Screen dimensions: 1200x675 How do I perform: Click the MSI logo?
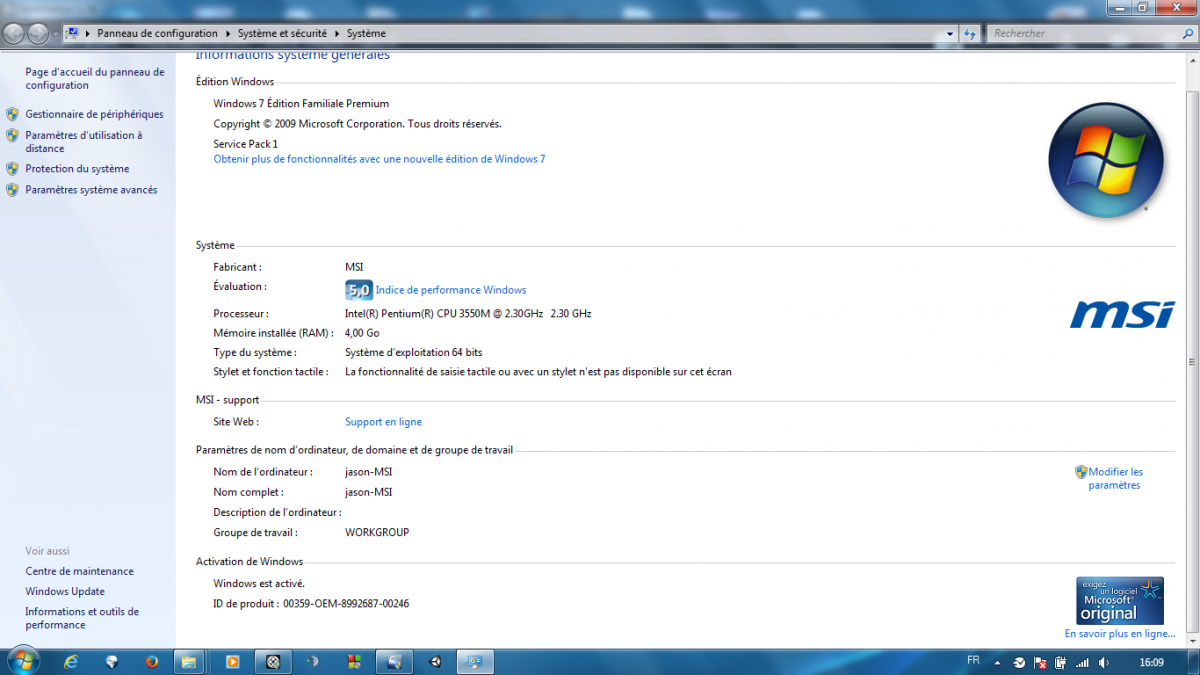pyautogui.click(x=1121, y=315)
